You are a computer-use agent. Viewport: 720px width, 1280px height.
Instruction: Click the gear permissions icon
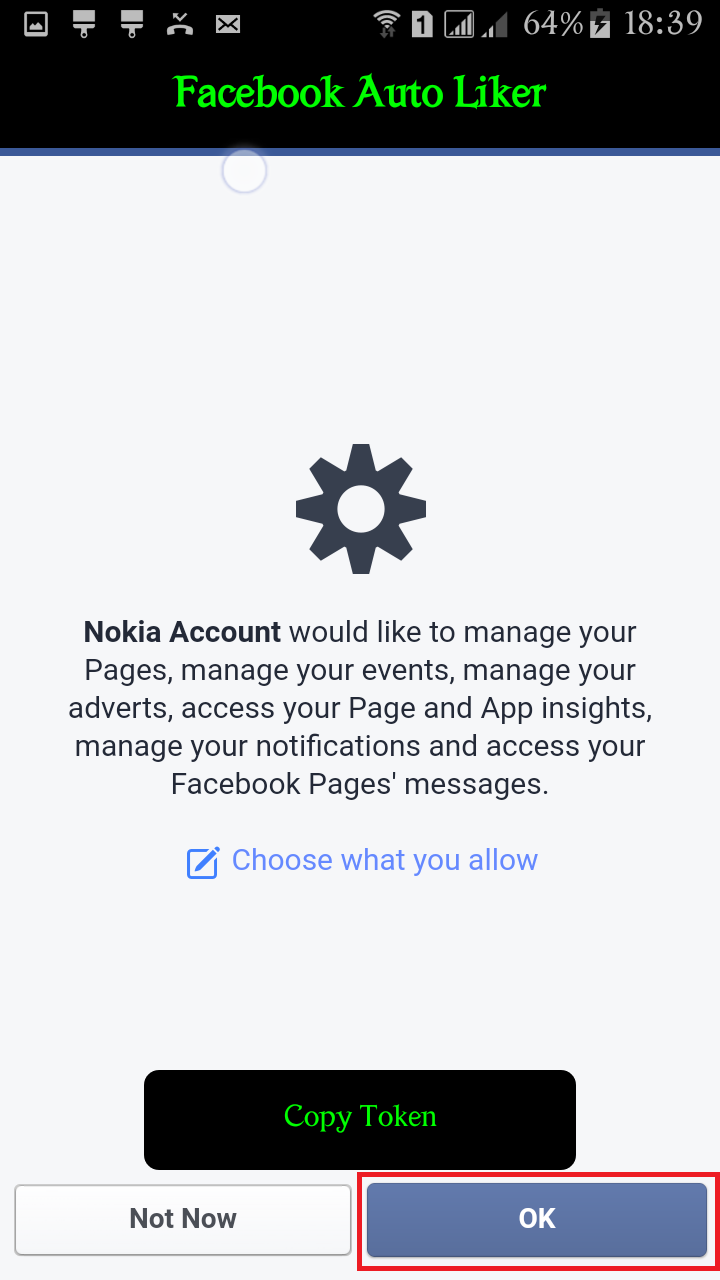pyautogui.click(x=360, y=508)
